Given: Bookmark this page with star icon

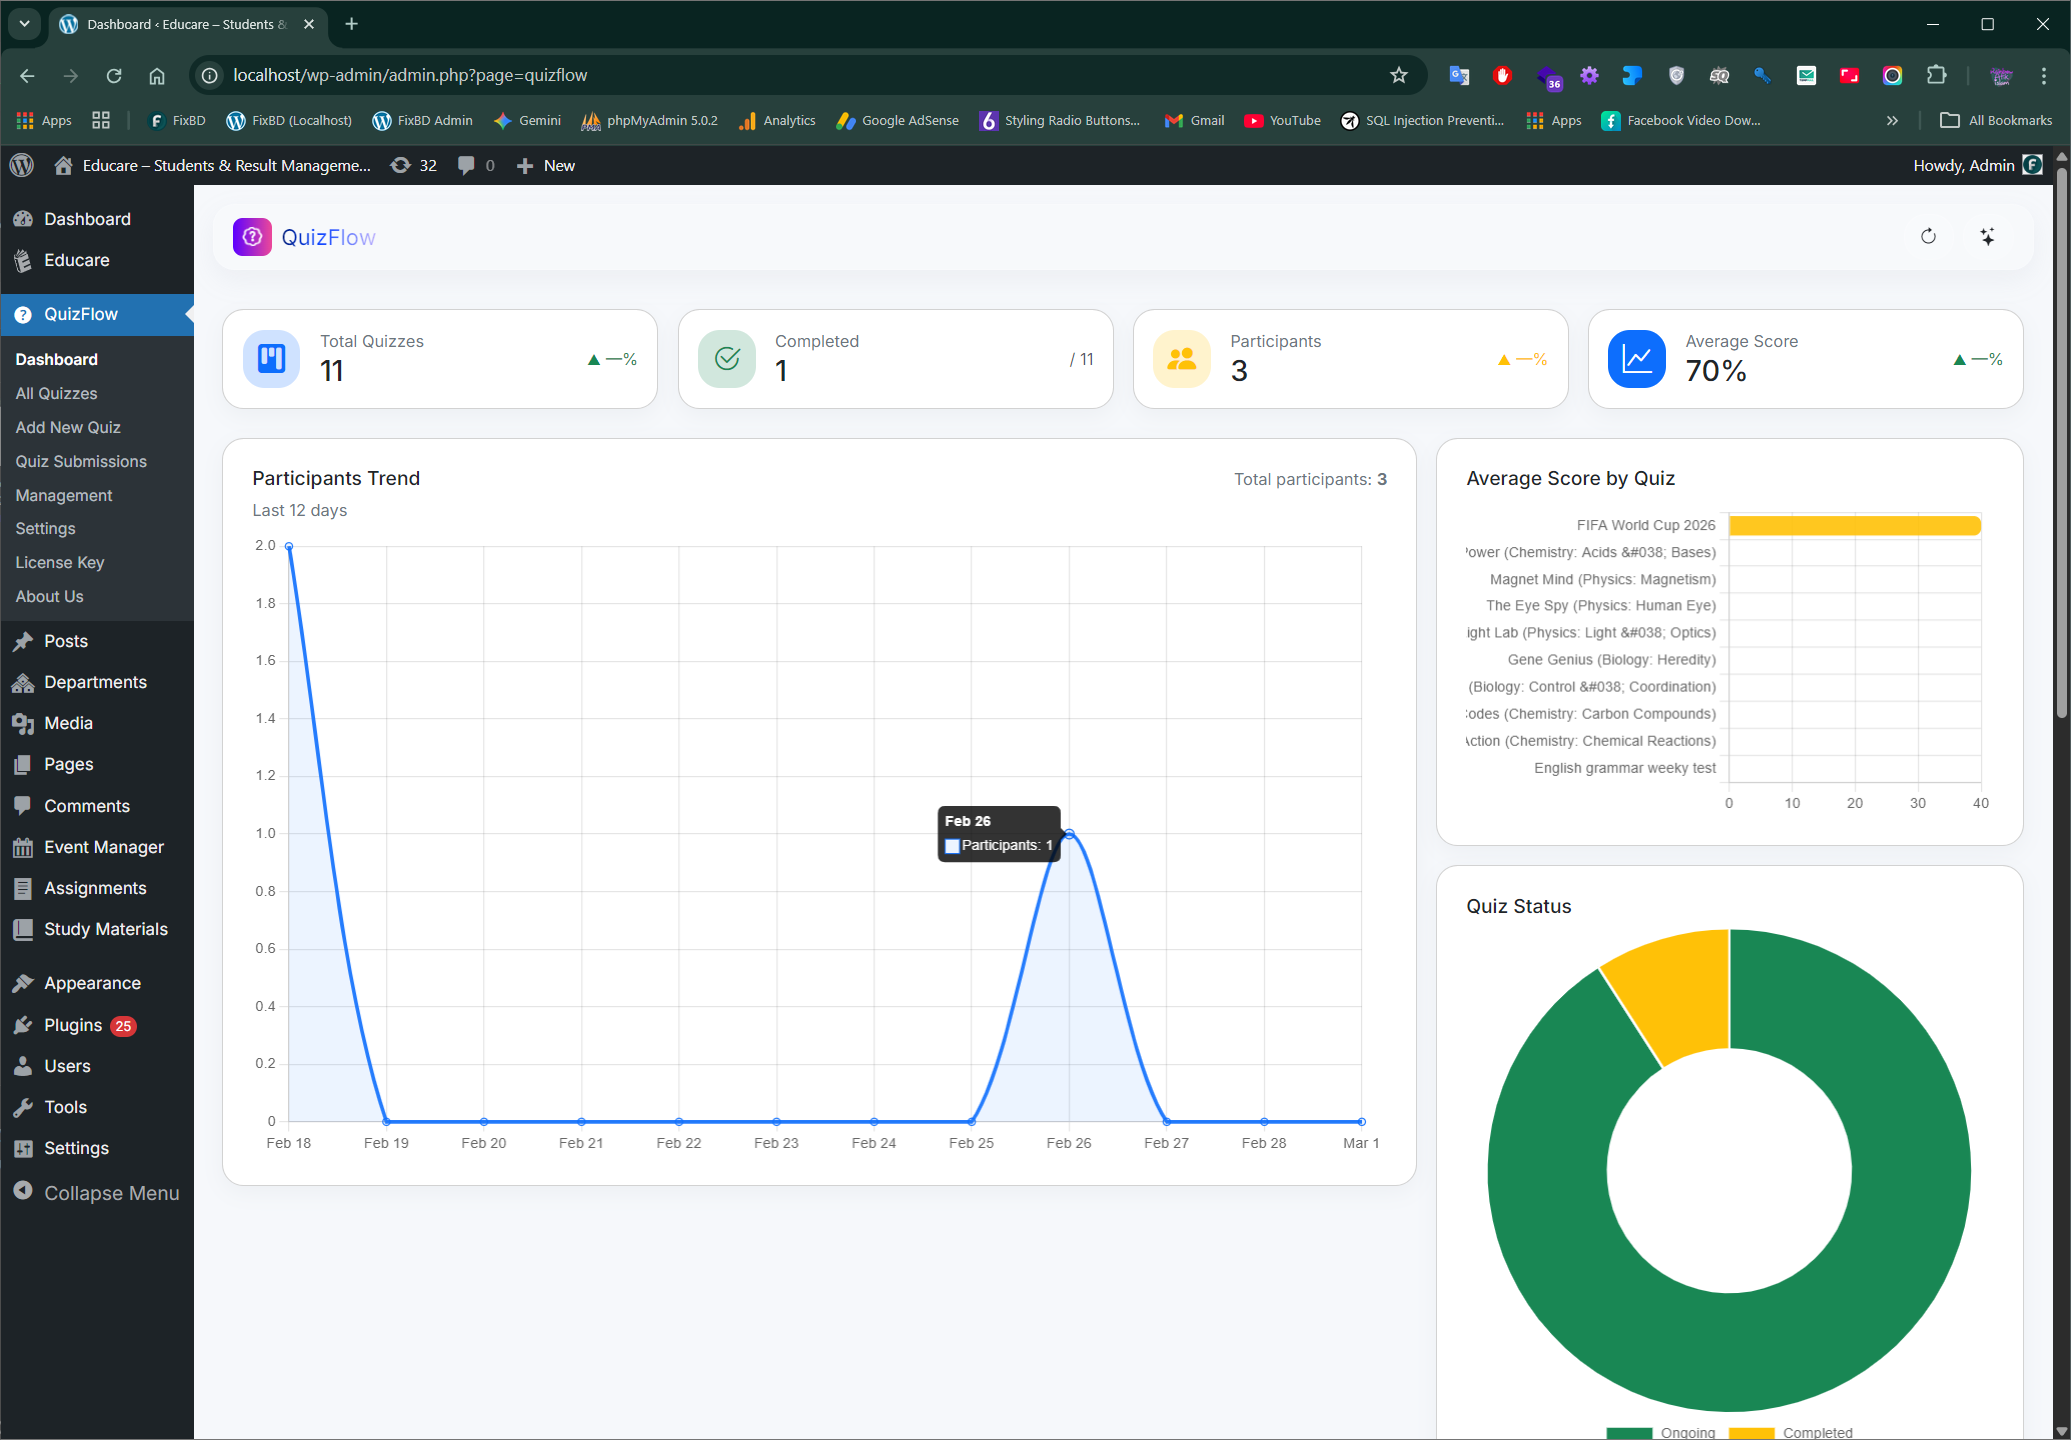Looking at the screenshot, I should pyautogui.click(x=1398, y=75).
